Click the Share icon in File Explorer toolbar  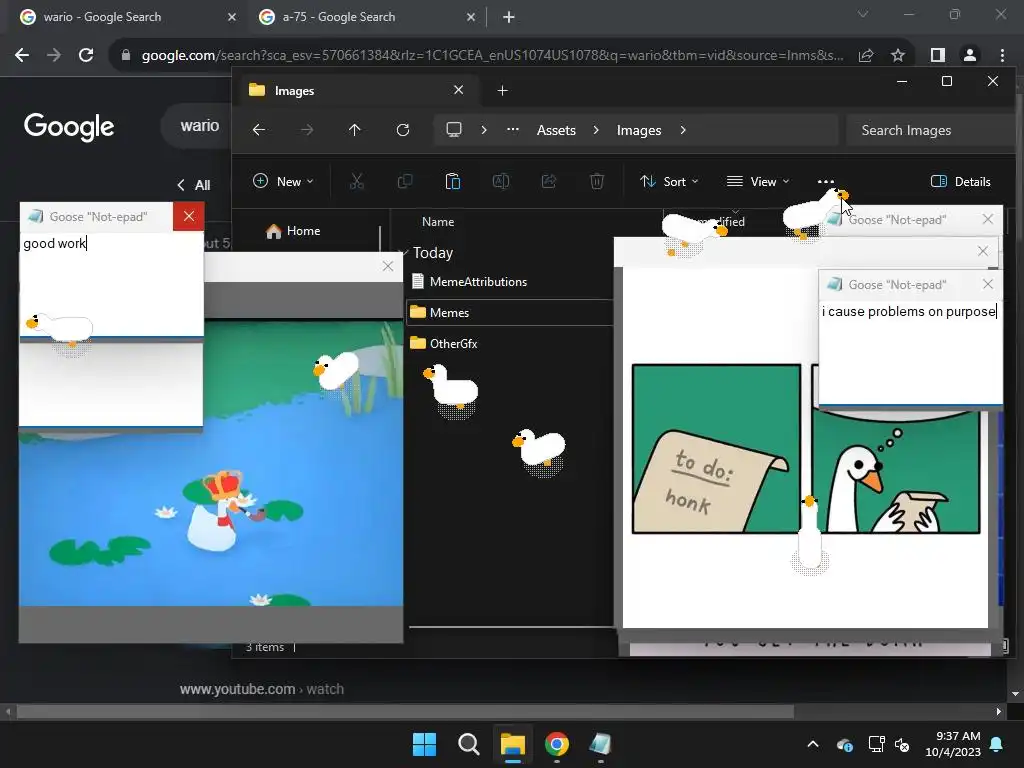tap(549, 182)
